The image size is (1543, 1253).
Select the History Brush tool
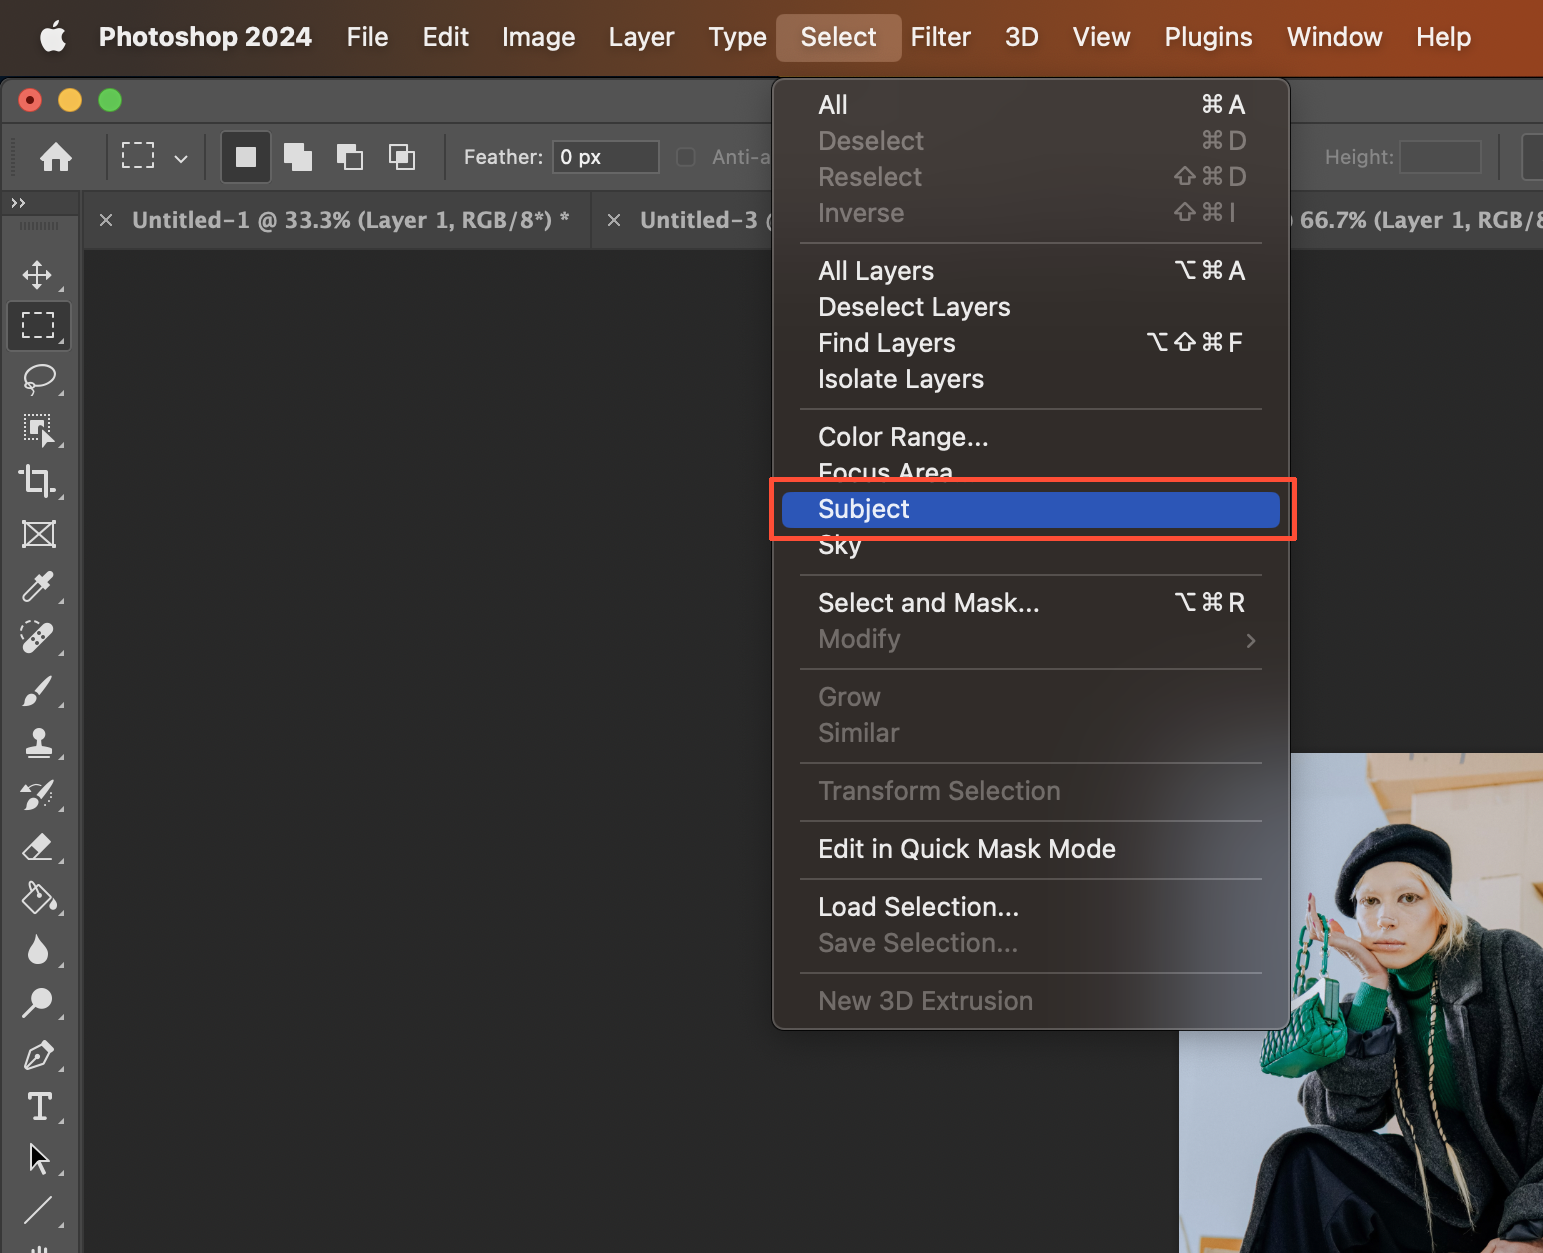click(x=38, y=795)
